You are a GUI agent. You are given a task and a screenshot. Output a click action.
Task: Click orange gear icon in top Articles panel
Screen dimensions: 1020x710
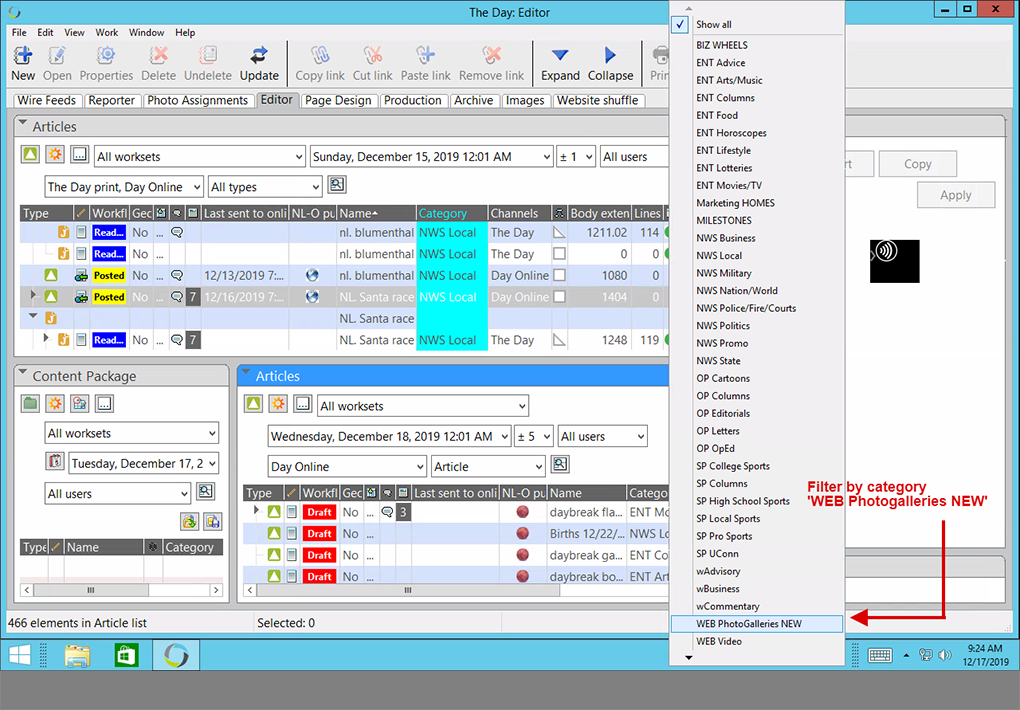(55, 155)
